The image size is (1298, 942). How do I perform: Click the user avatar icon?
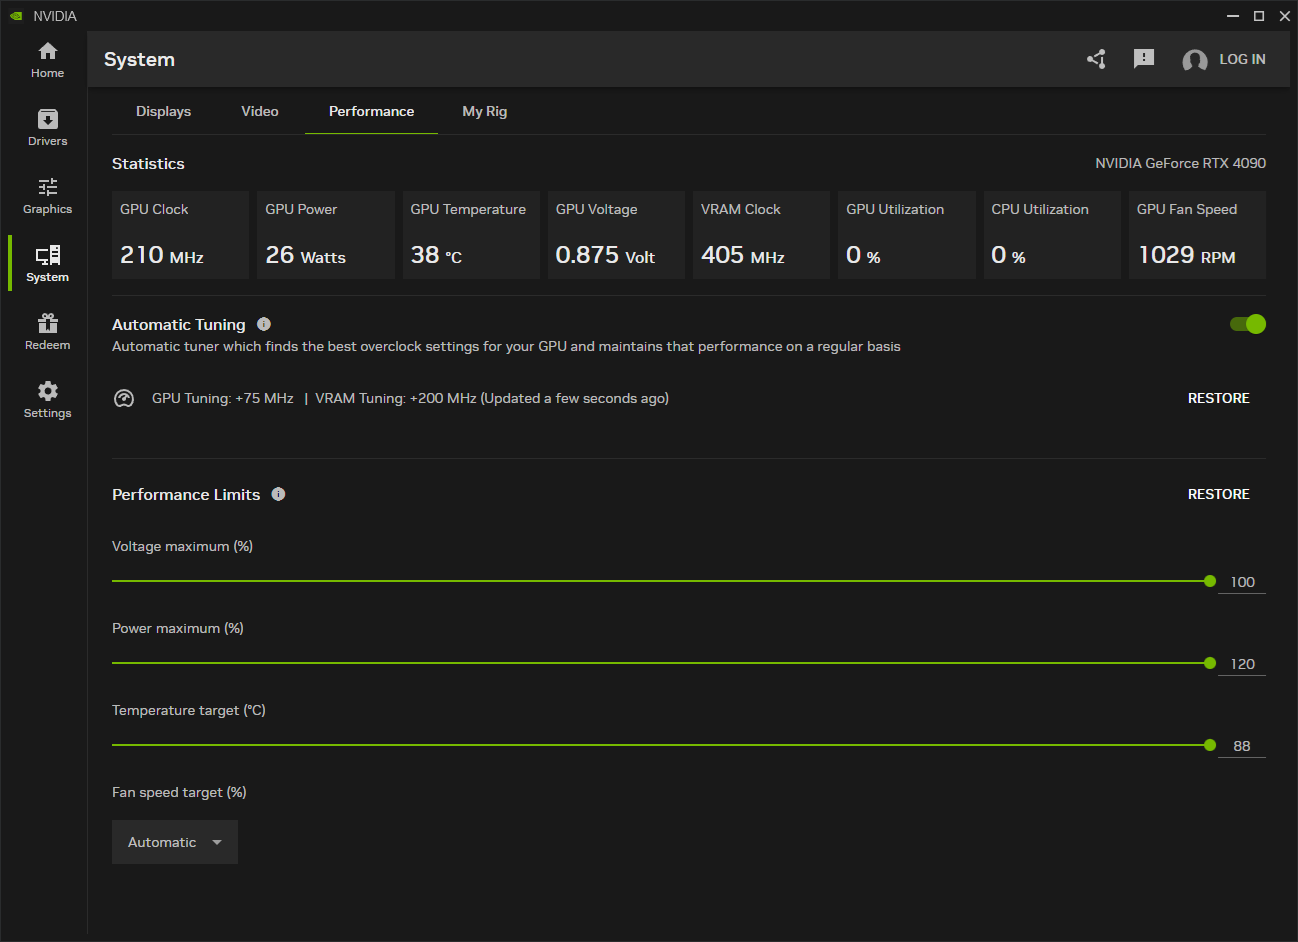click(1194, 60)
